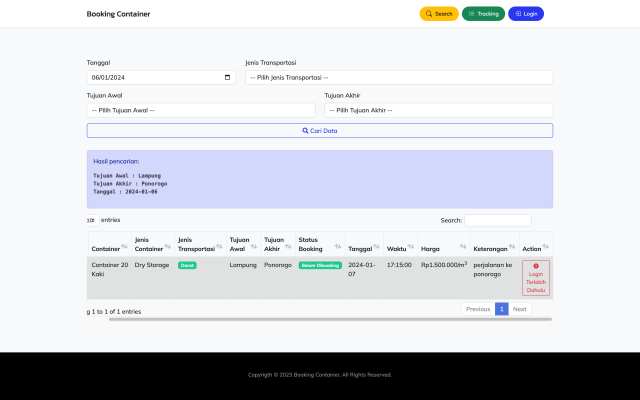This screenshot has height=400, width=640.
Task: Click the table Search input field
Action: pos(497,220)
